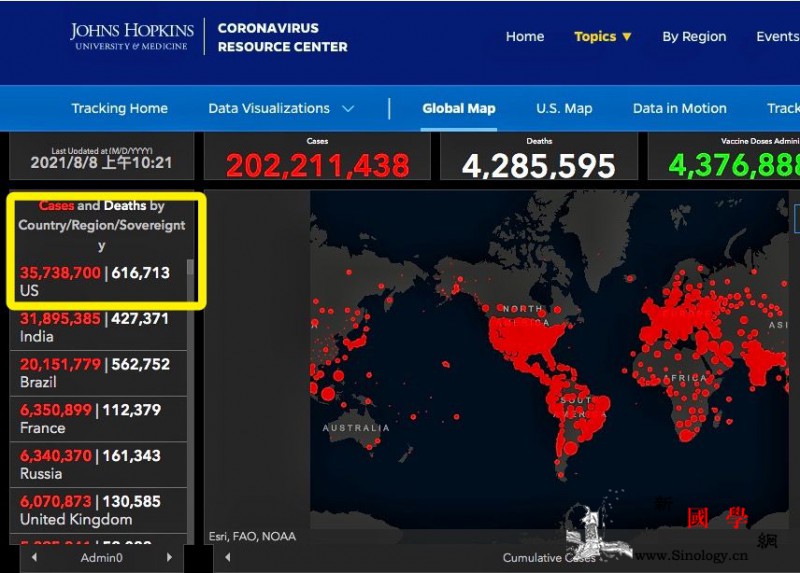The width and height of the screenshot is (800, 573).
Task: Select the US row in country list
Action: [98, 282]
